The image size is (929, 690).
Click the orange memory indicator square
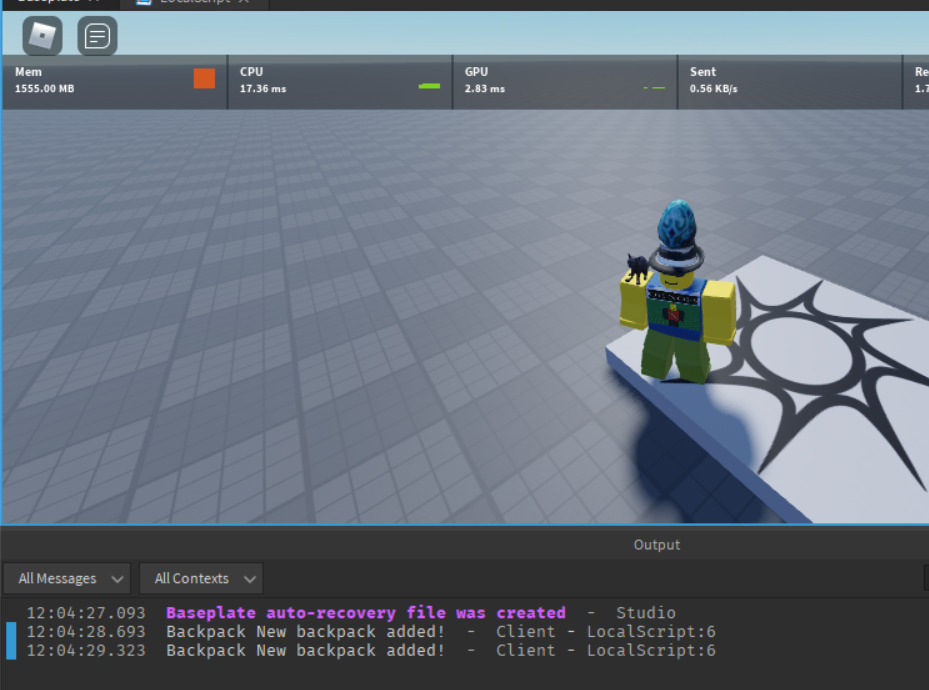click(x=204, y=78)
